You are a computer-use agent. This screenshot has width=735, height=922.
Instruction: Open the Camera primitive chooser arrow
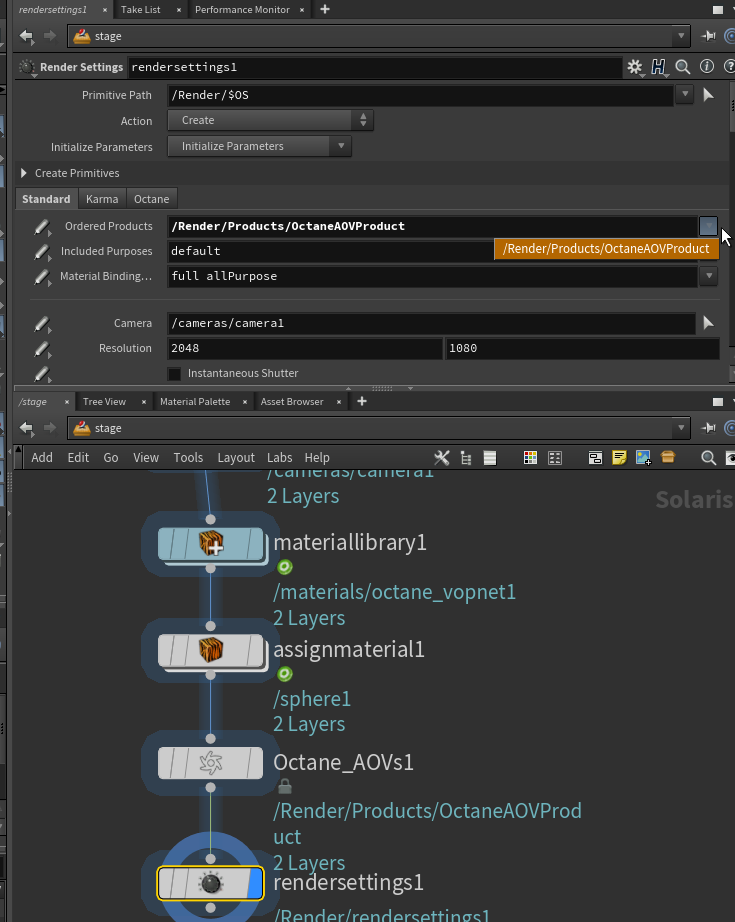point(709,323)
